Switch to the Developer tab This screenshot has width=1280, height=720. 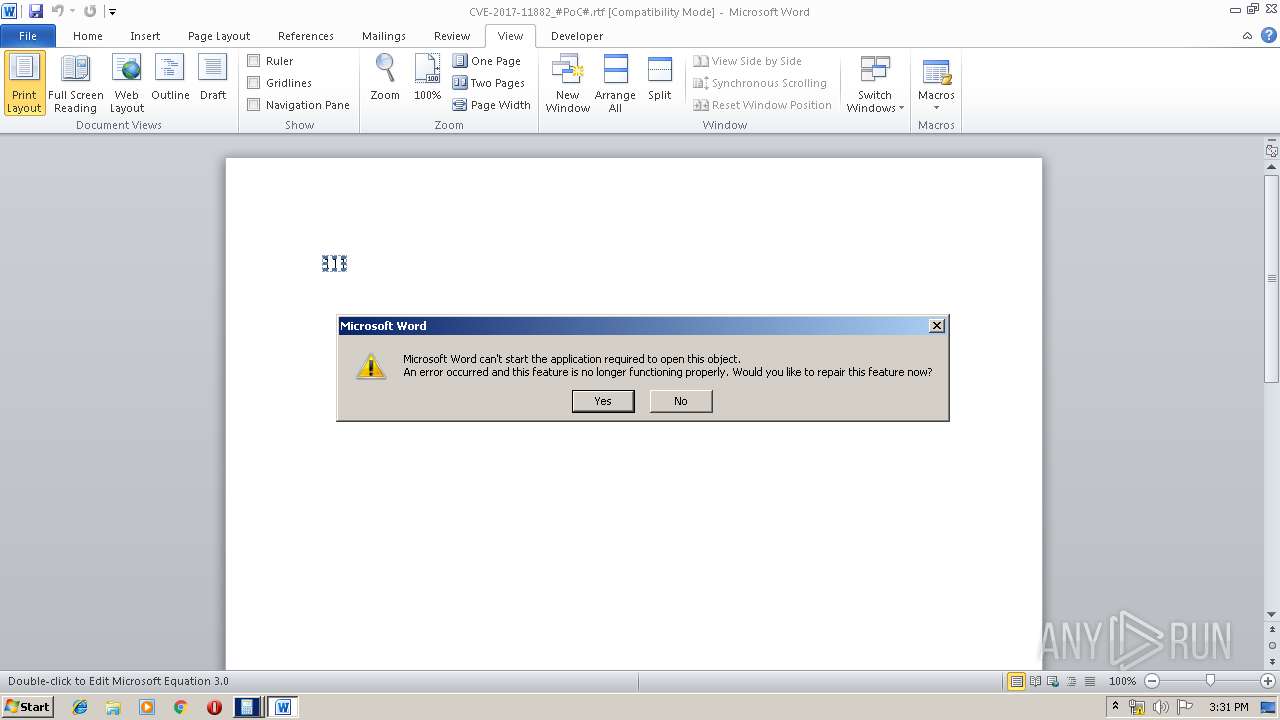[577, 36]
